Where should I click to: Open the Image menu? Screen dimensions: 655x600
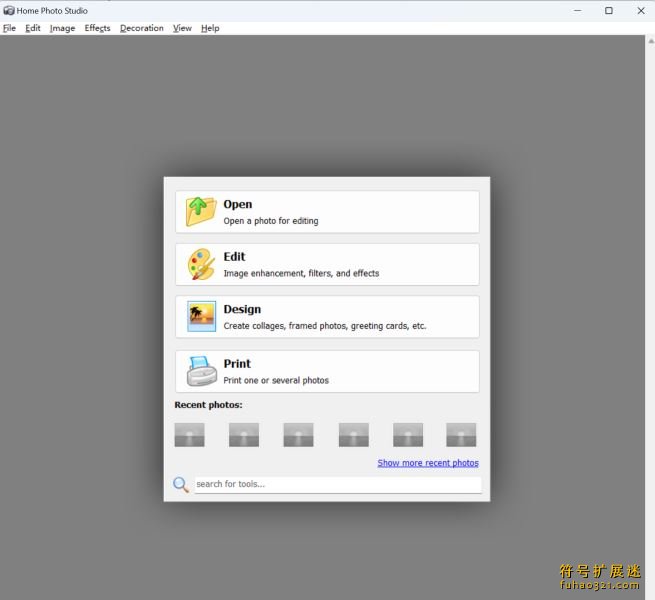62,28
